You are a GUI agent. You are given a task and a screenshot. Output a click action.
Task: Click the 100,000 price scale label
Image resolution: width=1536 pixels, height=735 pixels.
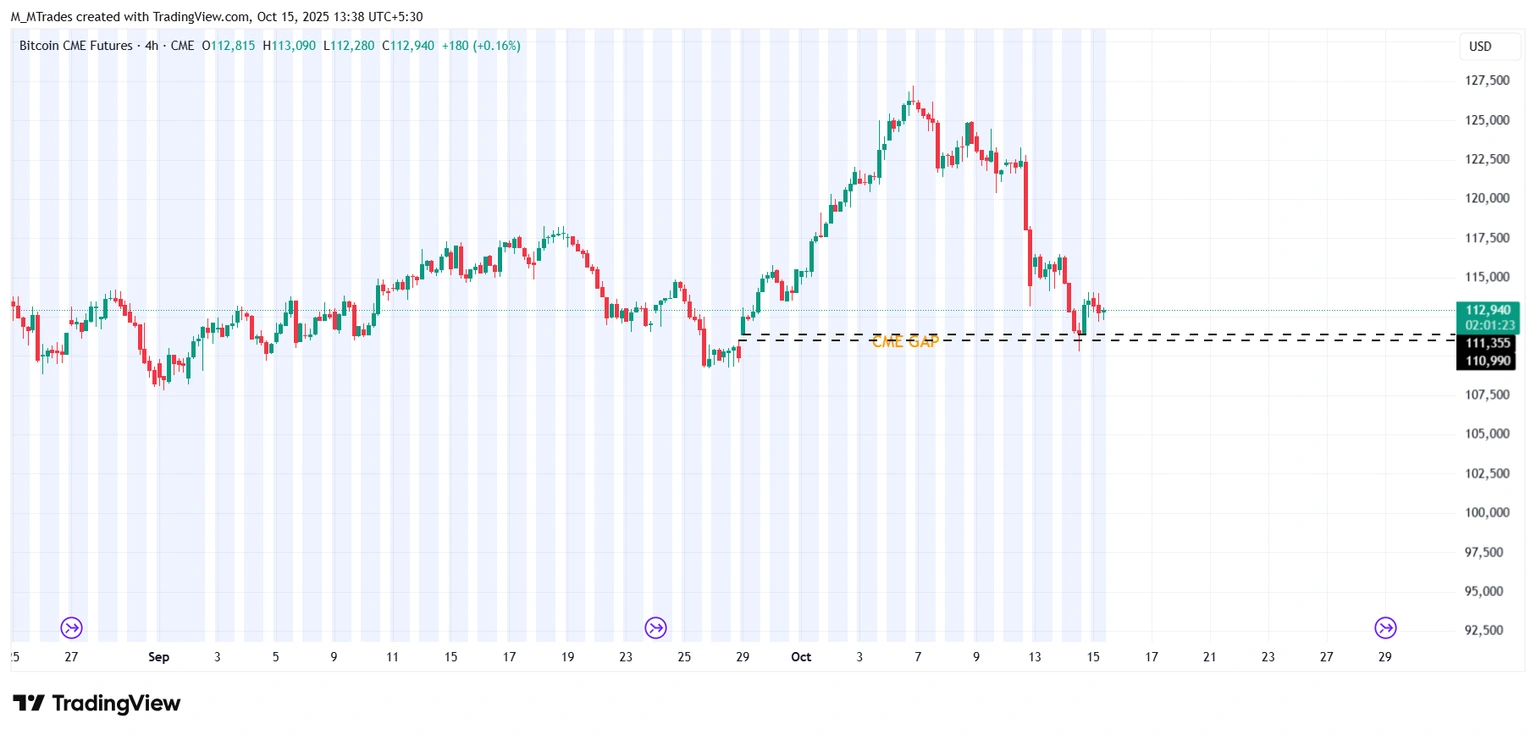[x=1487, y=513]
